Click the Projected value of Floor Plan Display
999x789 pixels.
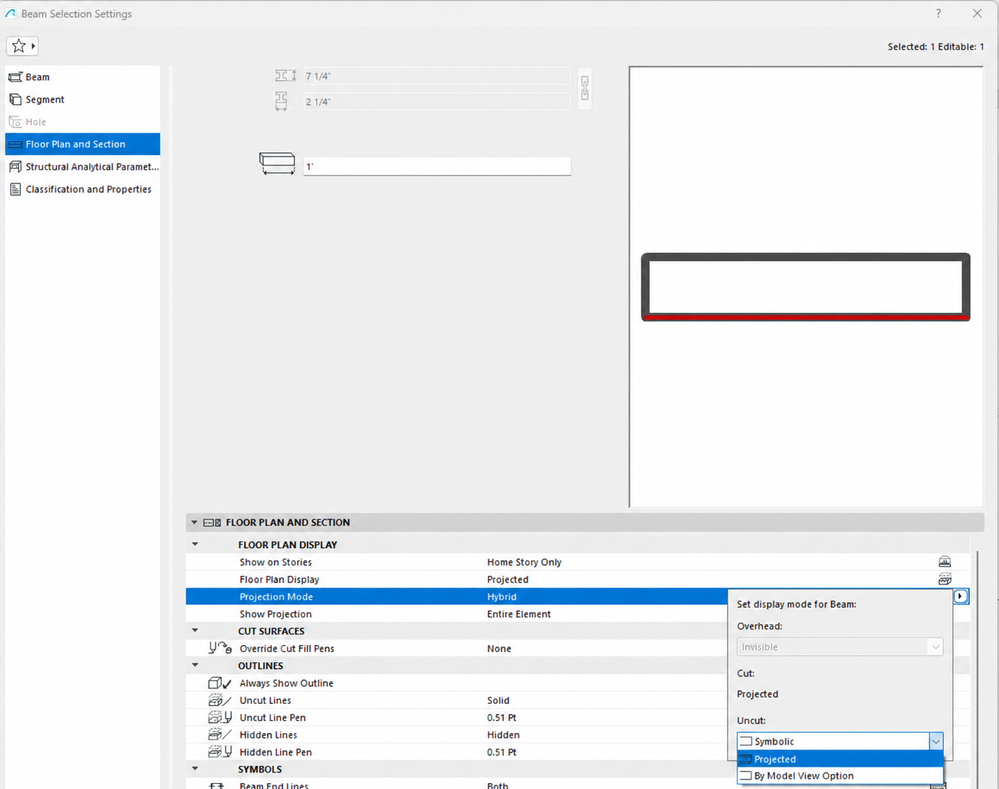click(508, 579)
